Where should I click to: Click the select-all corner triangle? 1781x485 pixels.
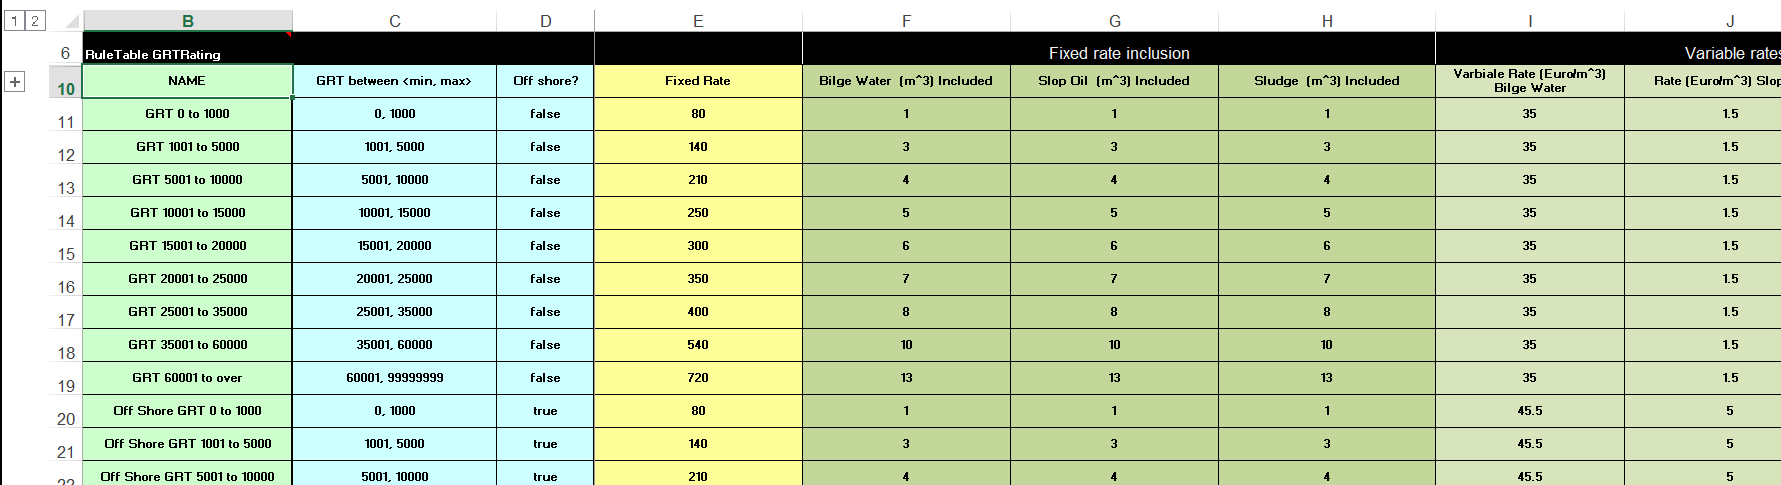72,21
